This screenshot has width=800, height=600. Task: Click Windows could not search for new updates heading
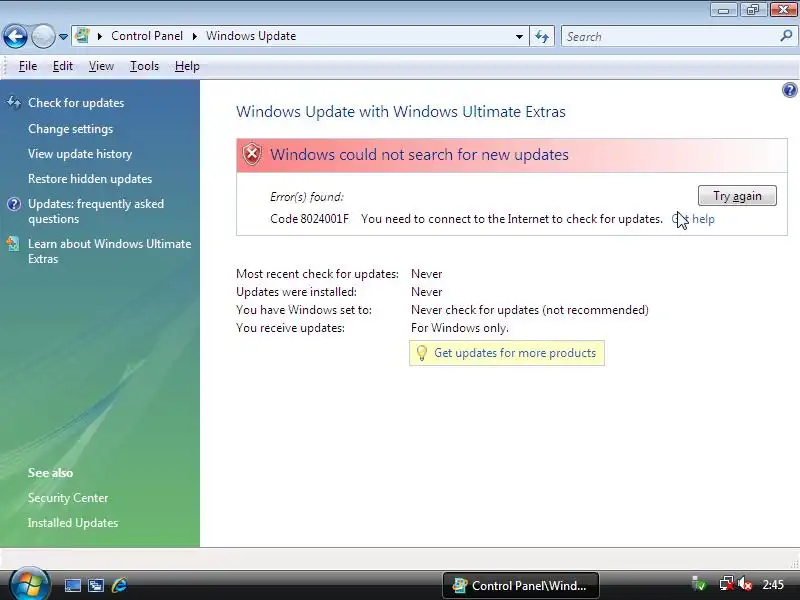(419, 155)
